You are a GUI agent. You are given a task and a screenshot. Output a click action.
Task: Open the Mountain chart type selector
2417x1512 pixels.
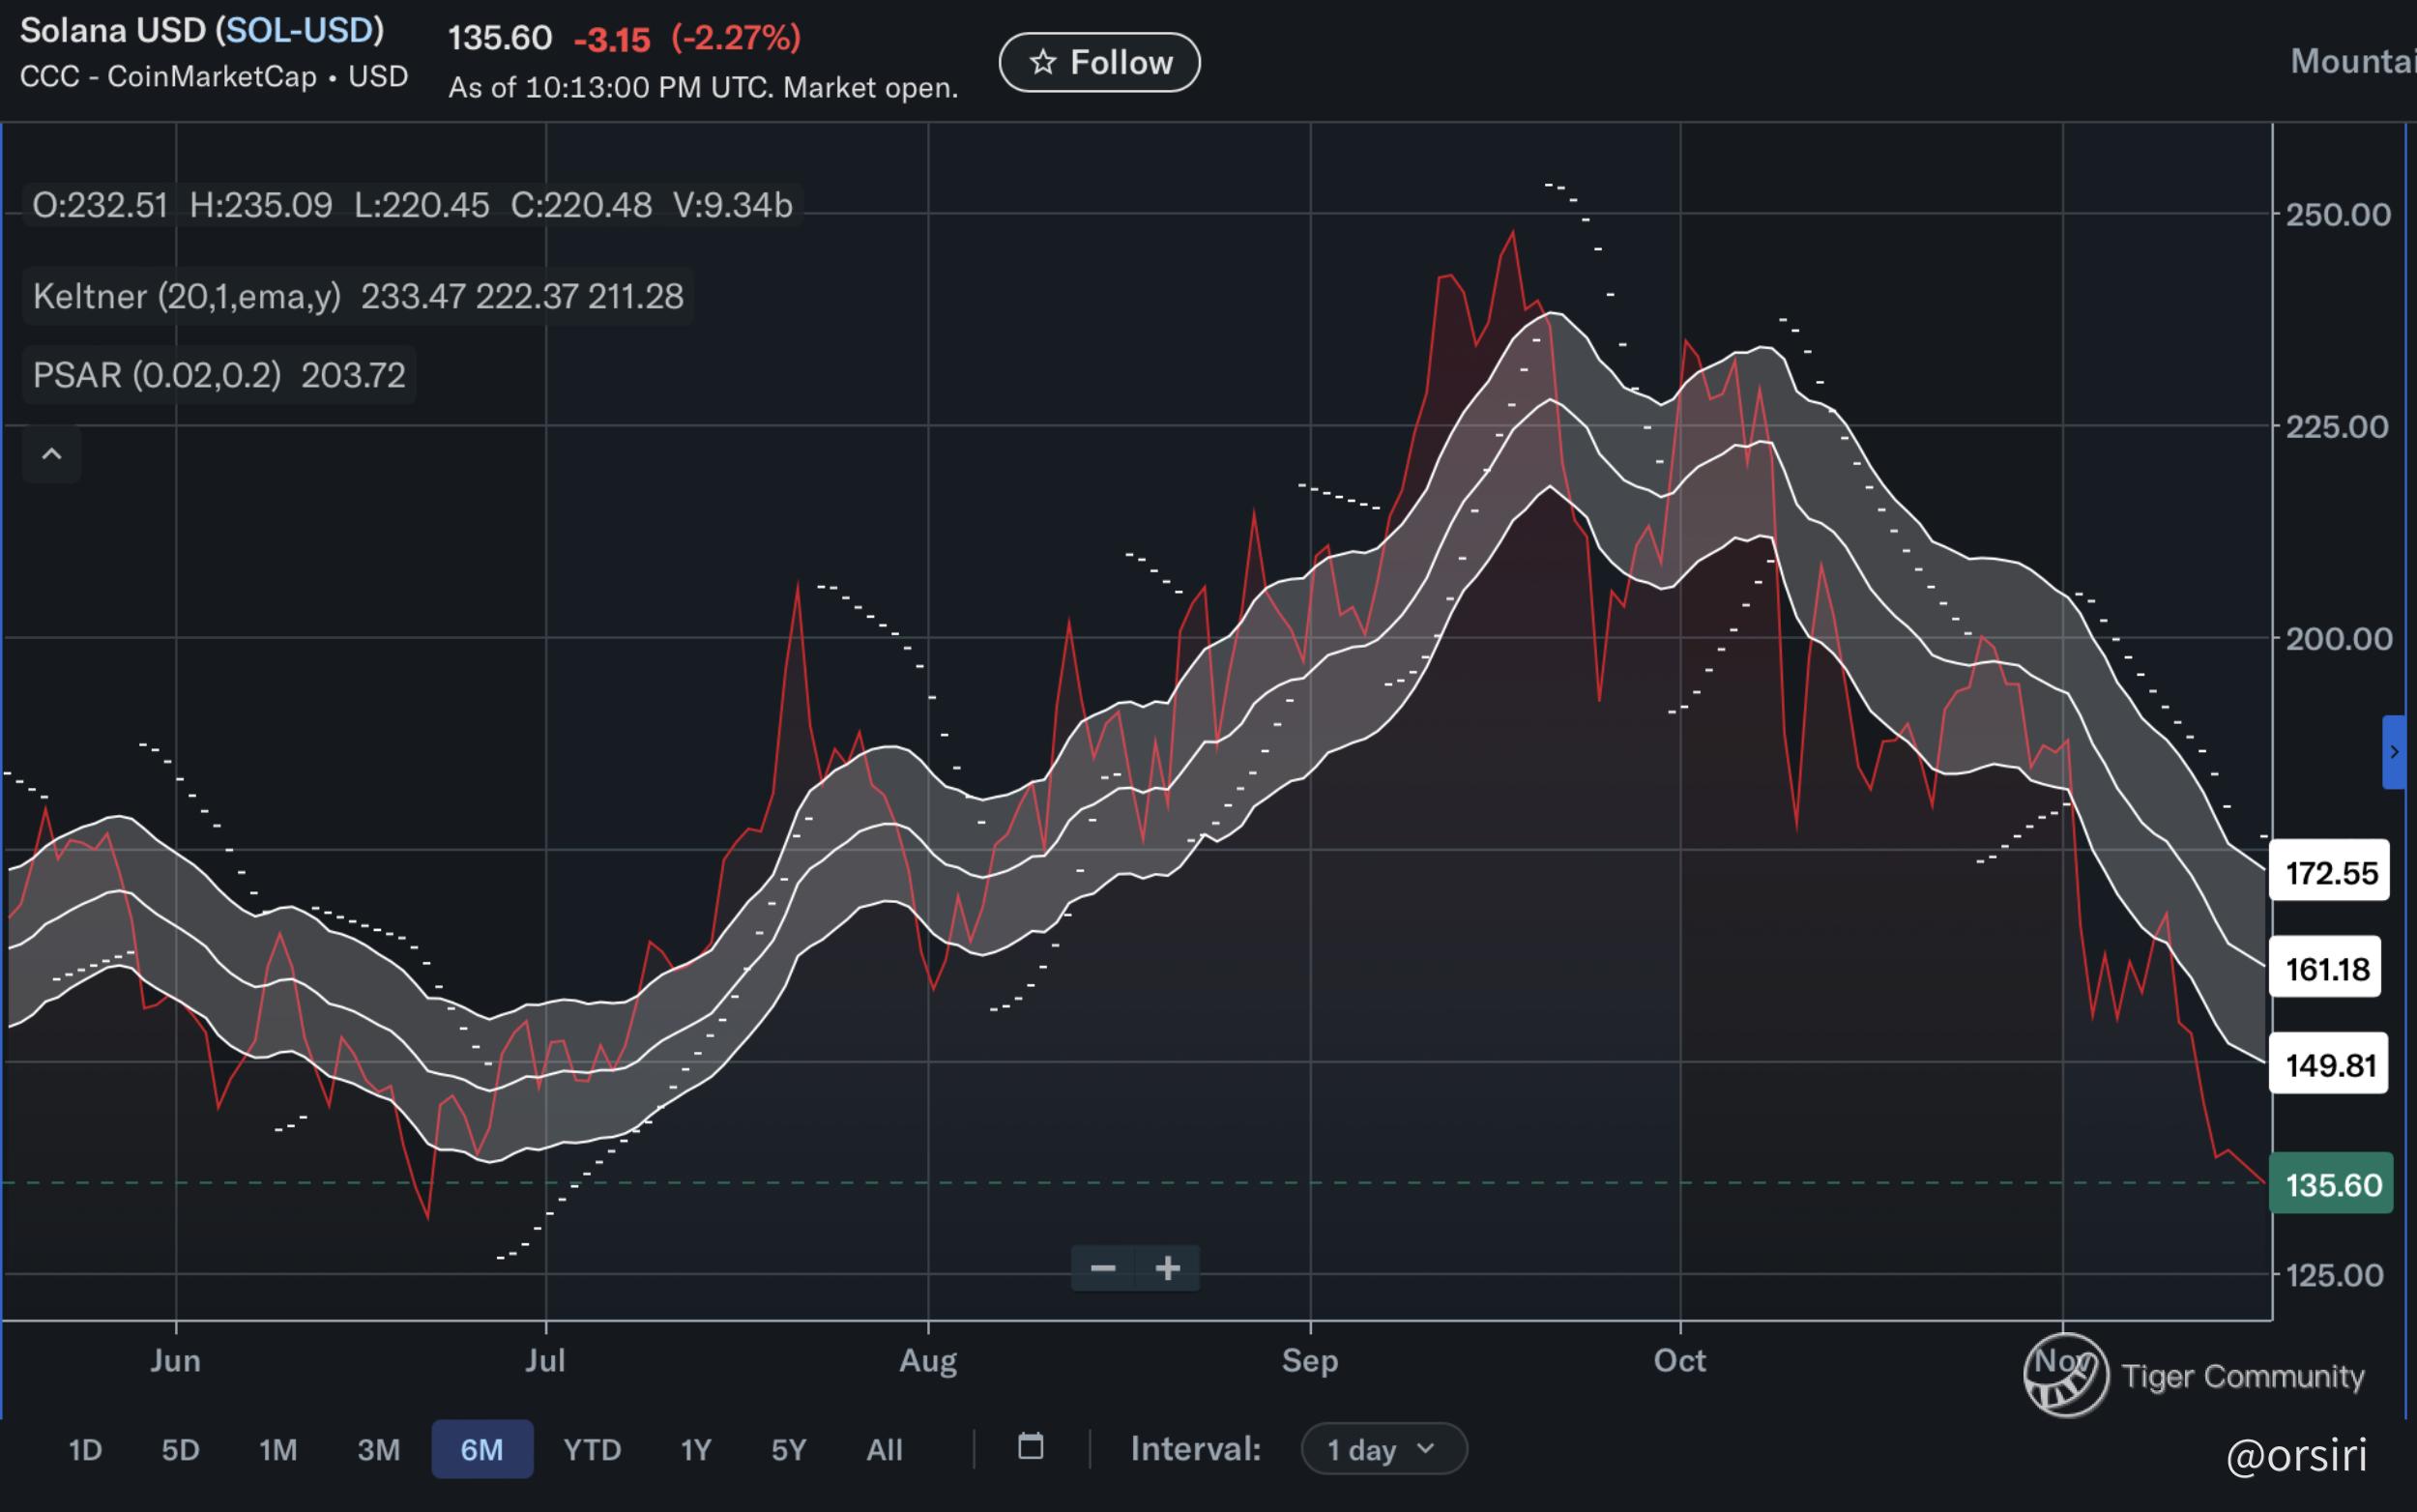pyautogui.click(x=2352, y=62)
